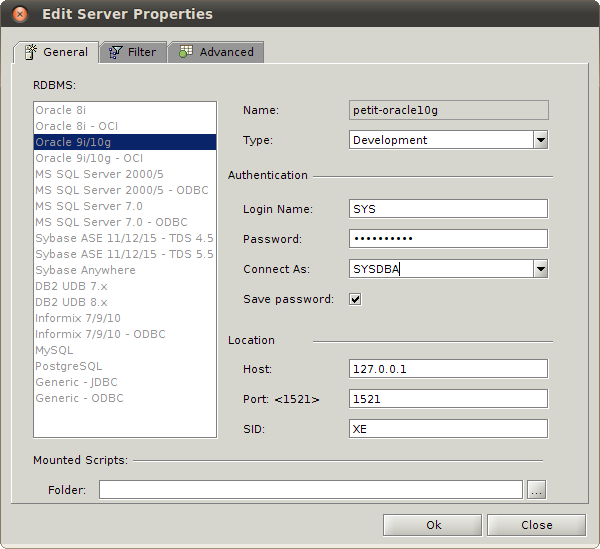
Task: Click the Mounted Scripts Folder field
Action: tap(311, 490)
